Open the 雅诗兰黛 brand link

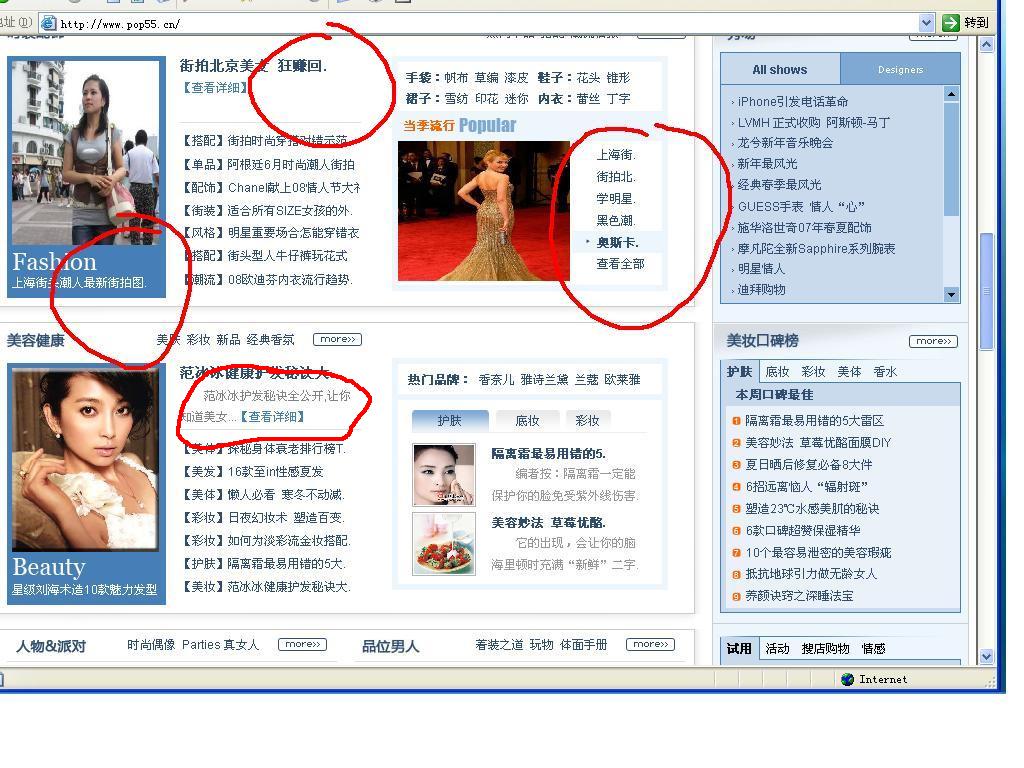click(x=545, y=379)
